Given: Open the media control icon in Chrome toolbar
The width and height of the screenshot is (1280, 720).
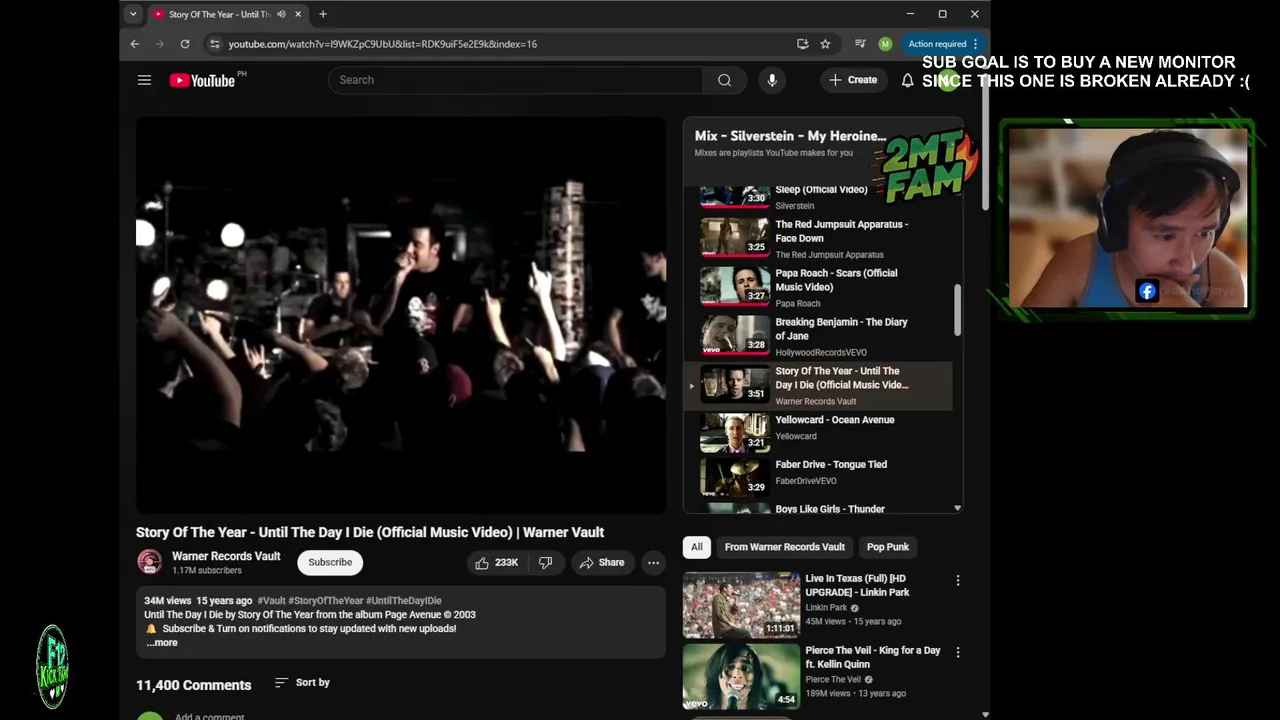Looking at the screenshot, I should 860,44.
